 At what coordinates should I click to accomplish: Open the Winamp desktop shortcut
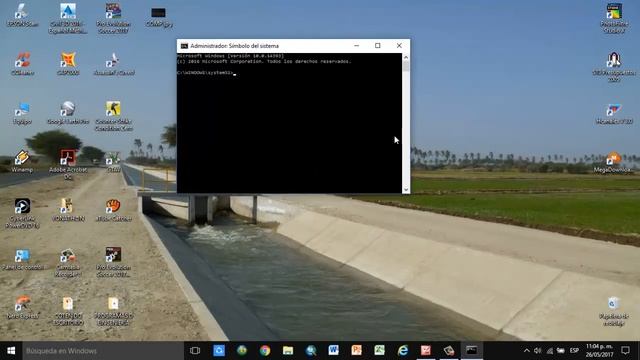(22, 161)
